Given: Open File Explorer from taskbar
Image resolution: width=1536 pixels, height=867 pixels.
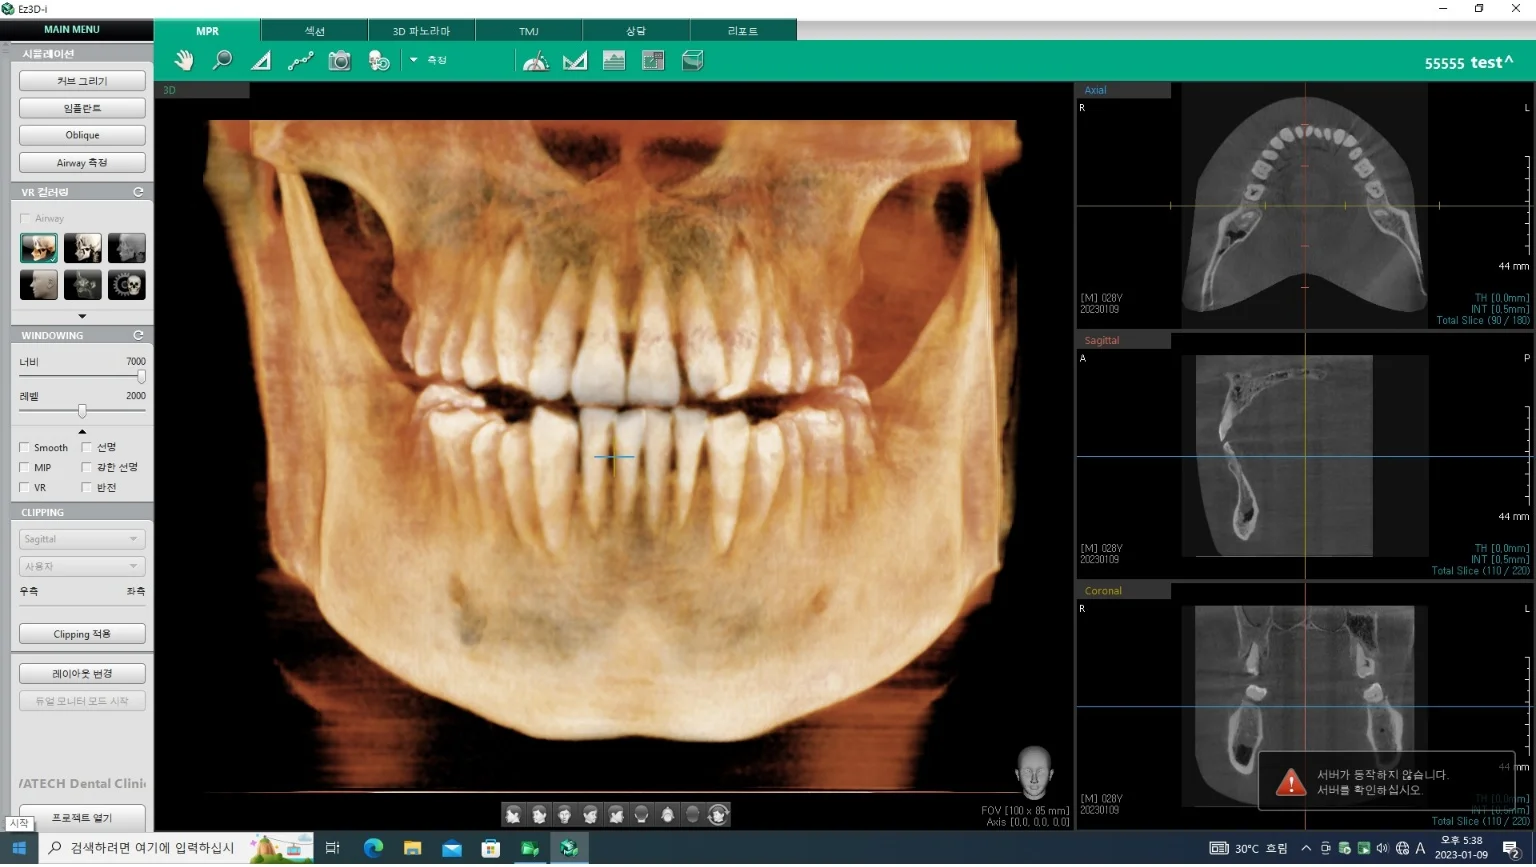Looking at the screenshot, I should click(x=412, y=849).
